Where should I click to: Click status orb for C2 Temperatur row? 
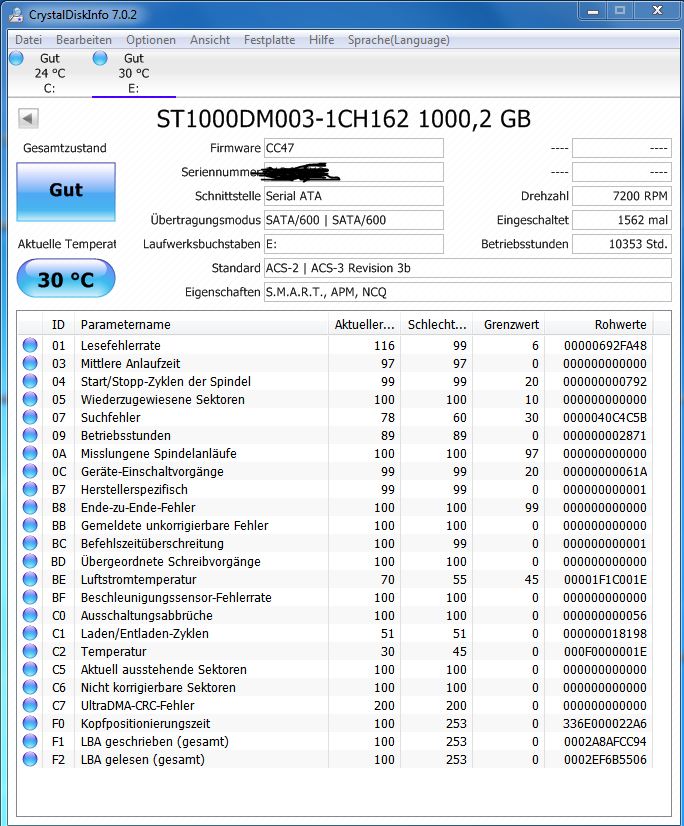[30, 651]
